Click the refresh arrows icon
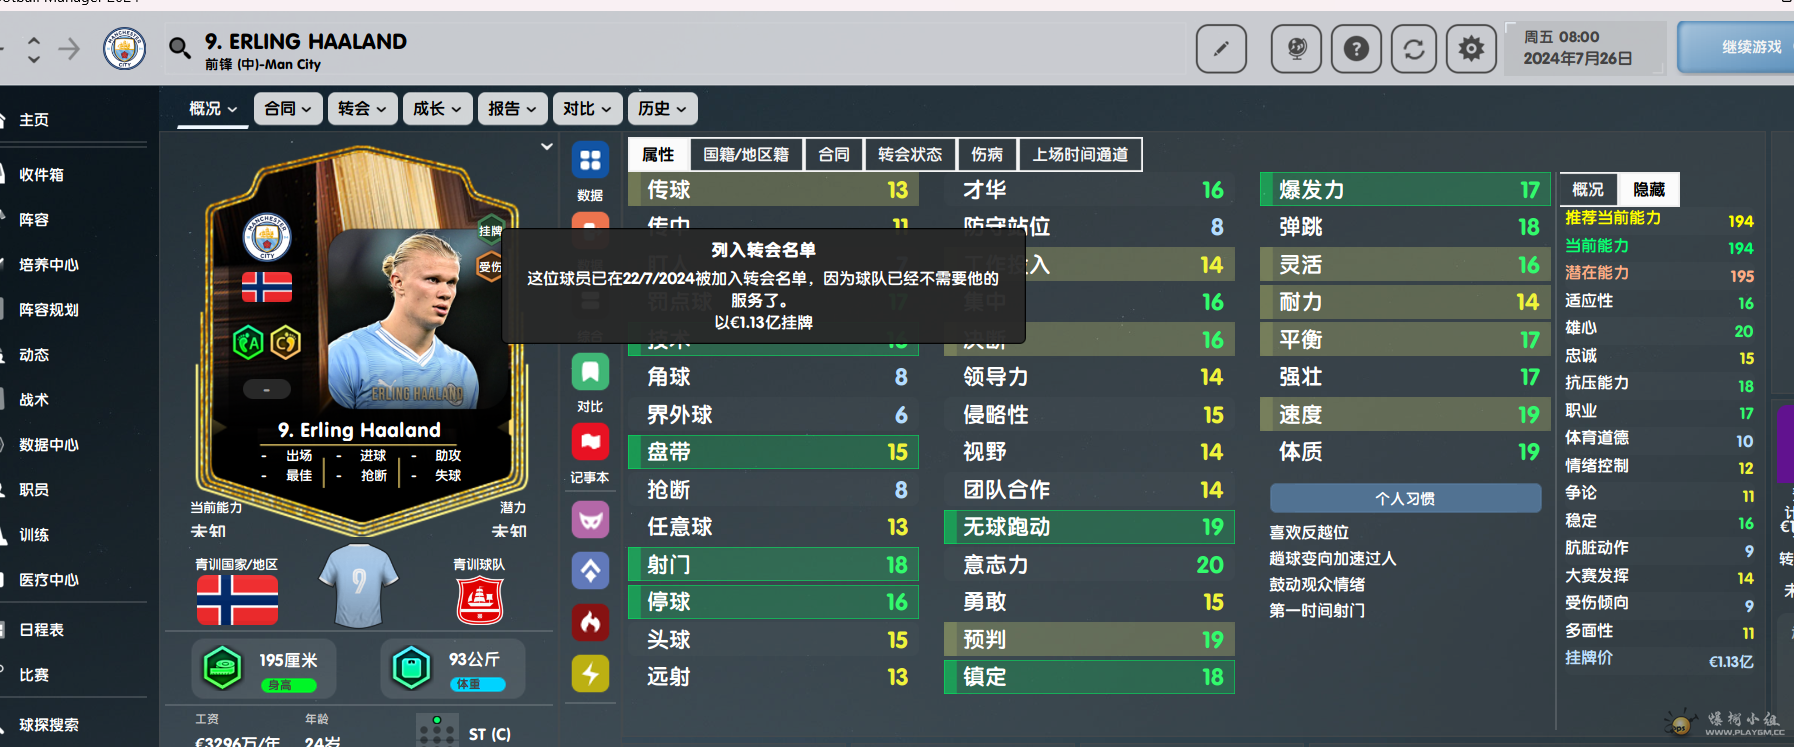Viewport: 1794px width, 747px height. (x=1413, y=48)
